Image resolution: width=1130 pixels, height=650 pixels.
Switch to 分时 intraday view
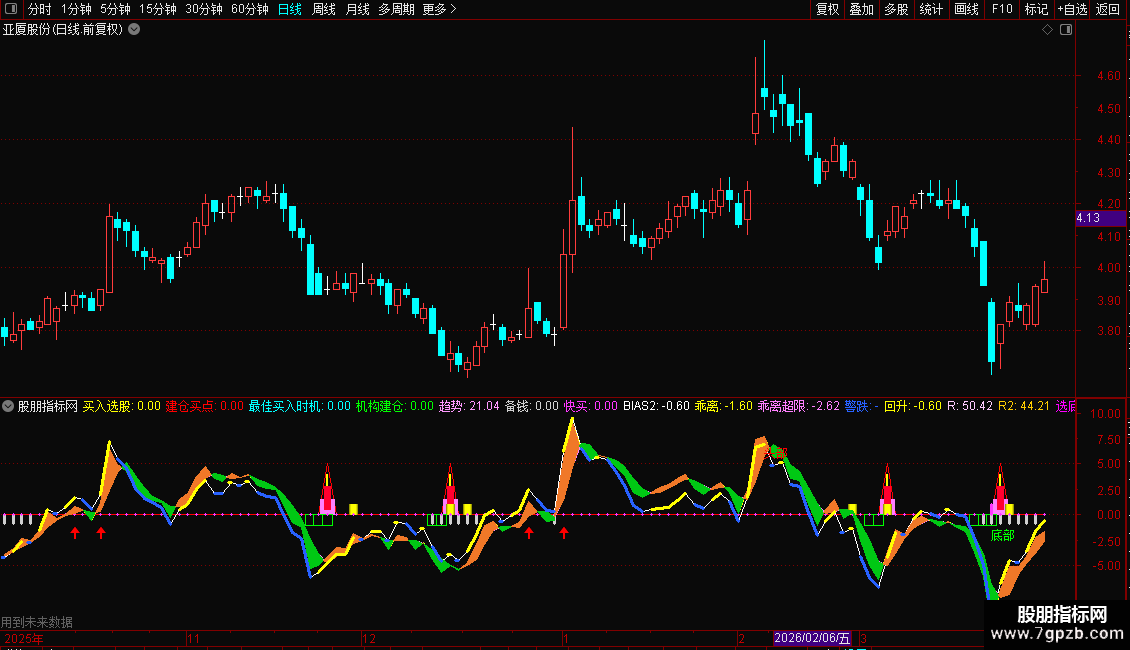pyautogui.click(x=40, y=9)
